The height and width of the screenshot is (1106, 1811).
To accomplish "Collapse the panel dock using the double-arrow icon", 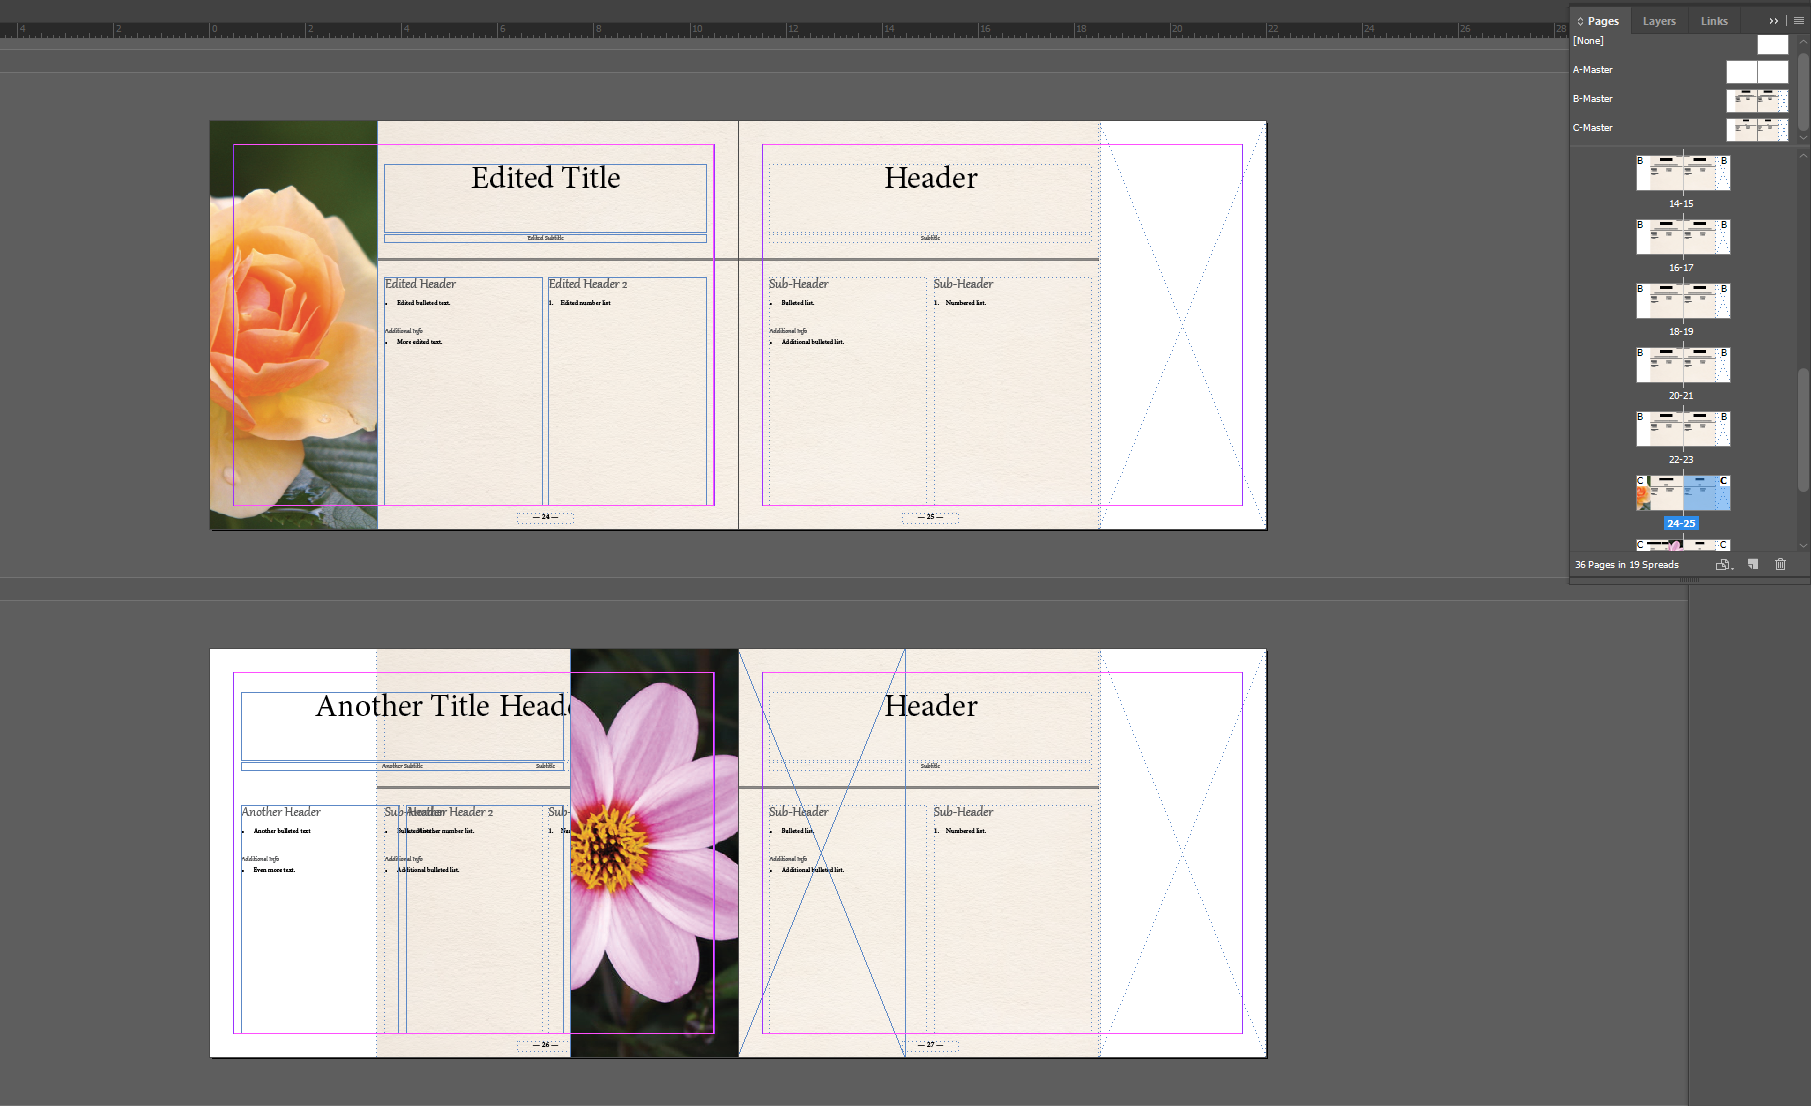I will [x=1773, y=20].
